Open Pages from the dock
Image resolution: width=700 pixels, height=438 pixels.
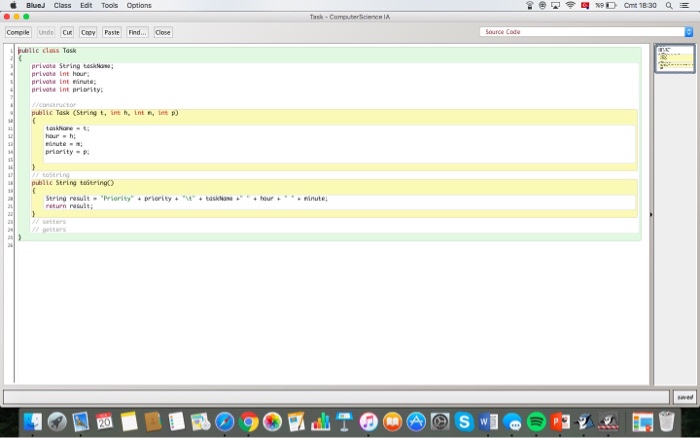coord(296,421)
